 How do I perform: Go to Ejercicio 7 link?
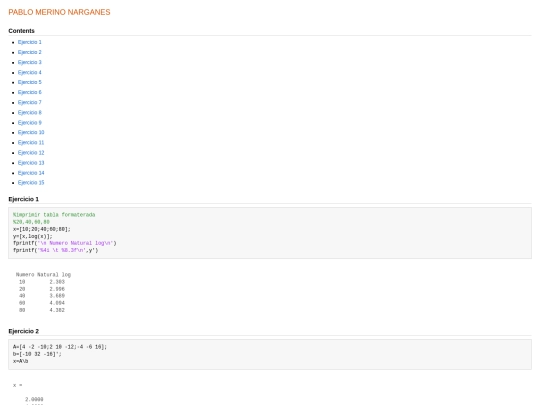point(30,102)
